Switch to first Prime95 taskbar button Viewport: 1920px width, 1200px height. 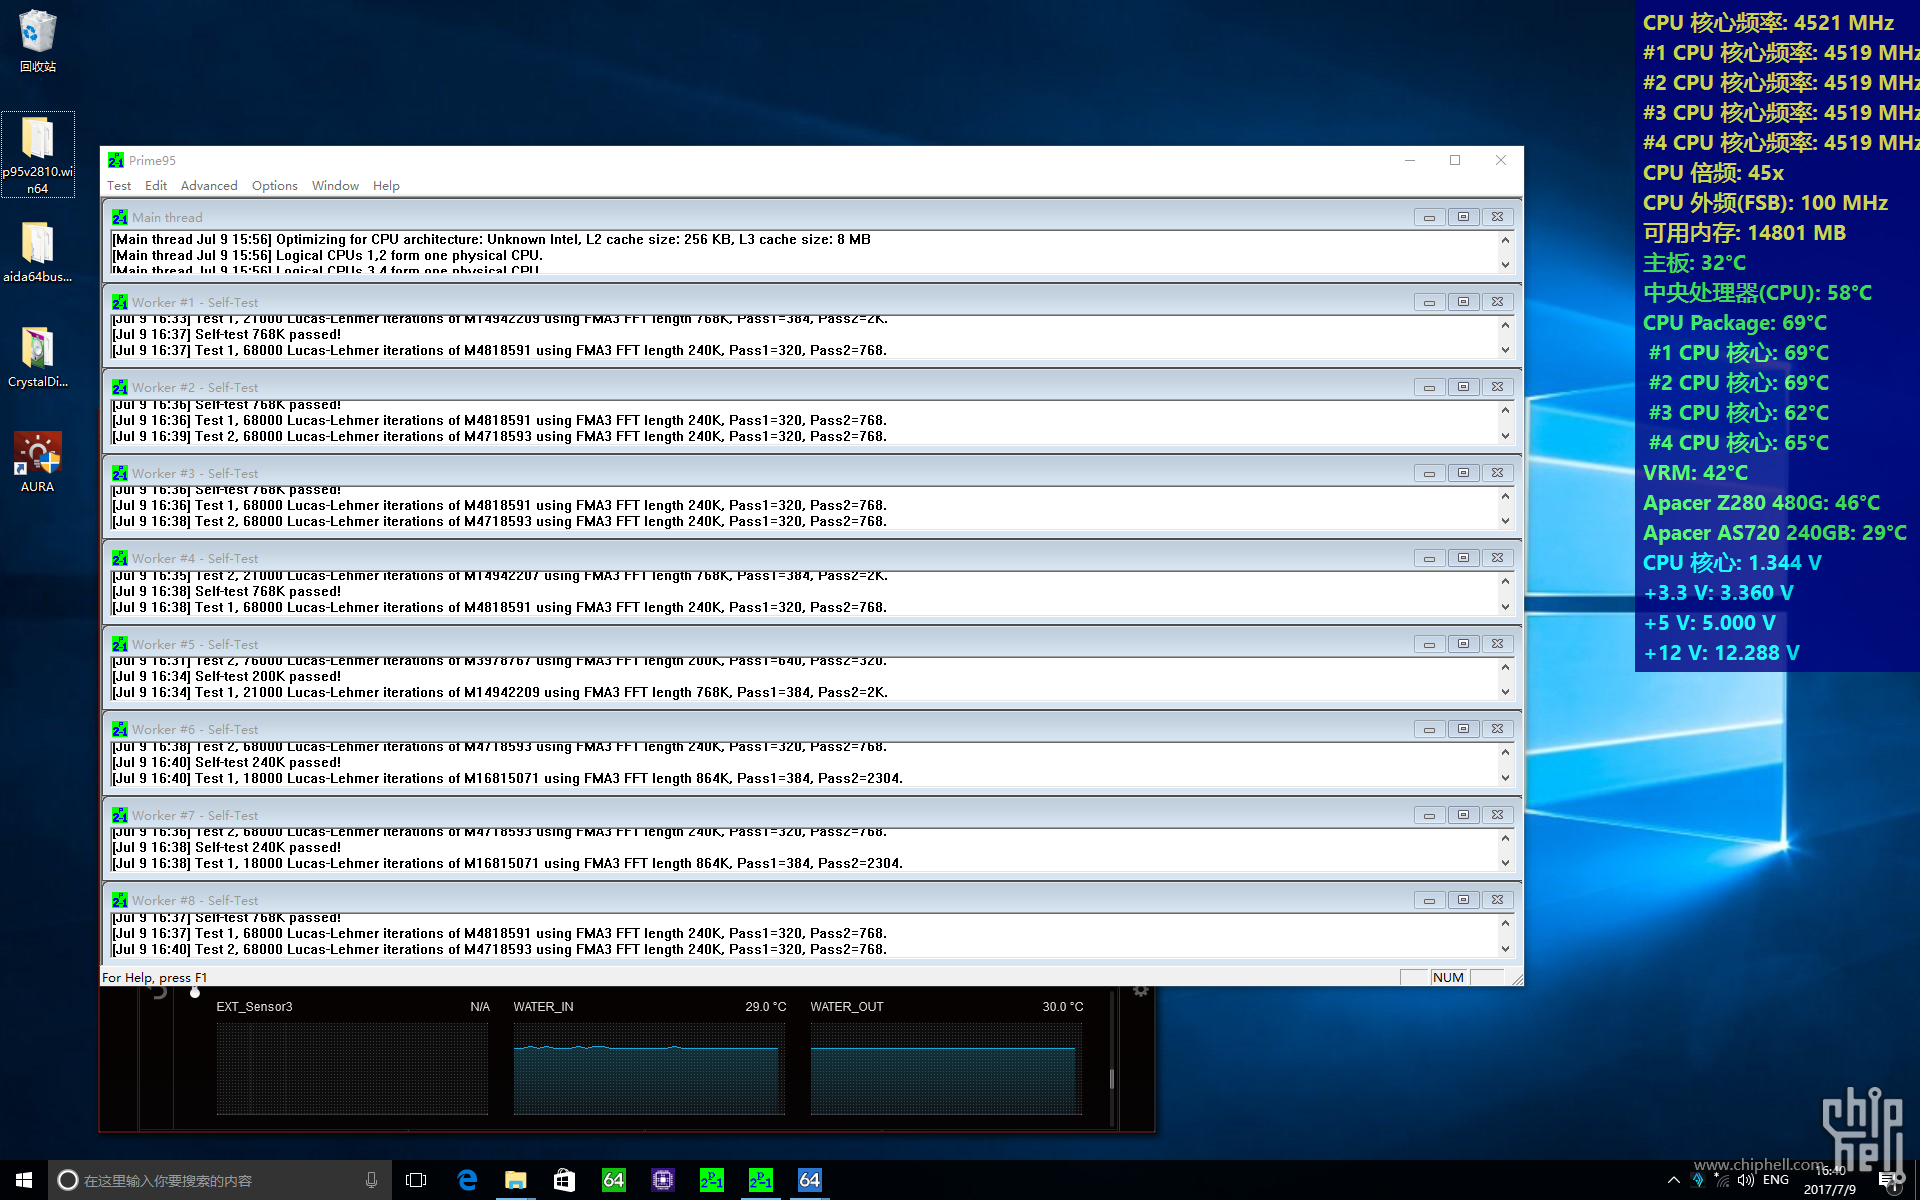712,1180
